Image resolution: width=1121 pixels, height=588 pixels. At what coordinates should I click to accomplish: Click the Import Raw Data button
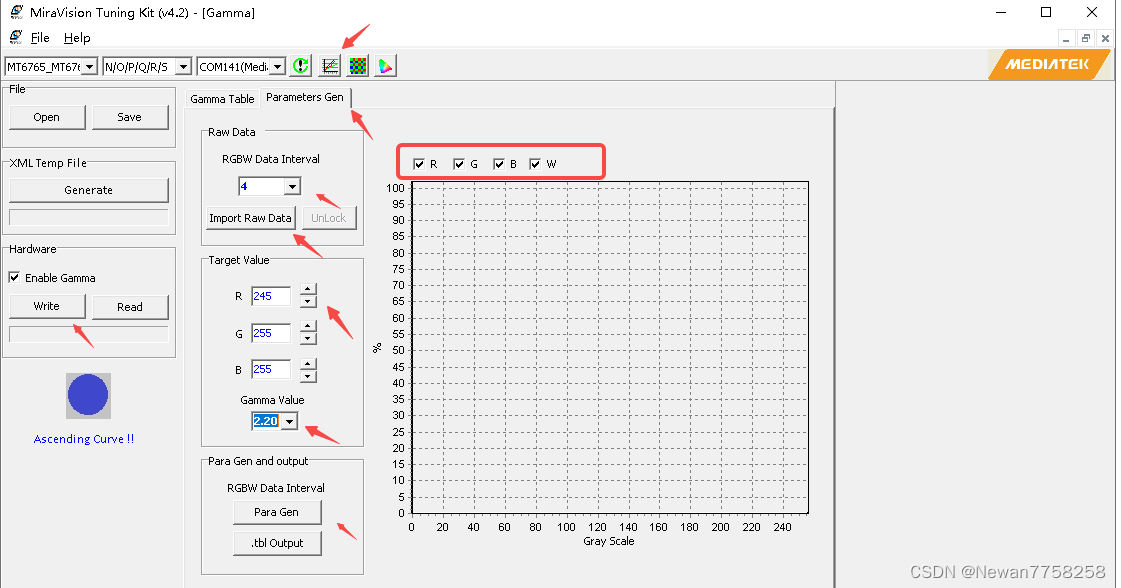click(x=250, y=218)
